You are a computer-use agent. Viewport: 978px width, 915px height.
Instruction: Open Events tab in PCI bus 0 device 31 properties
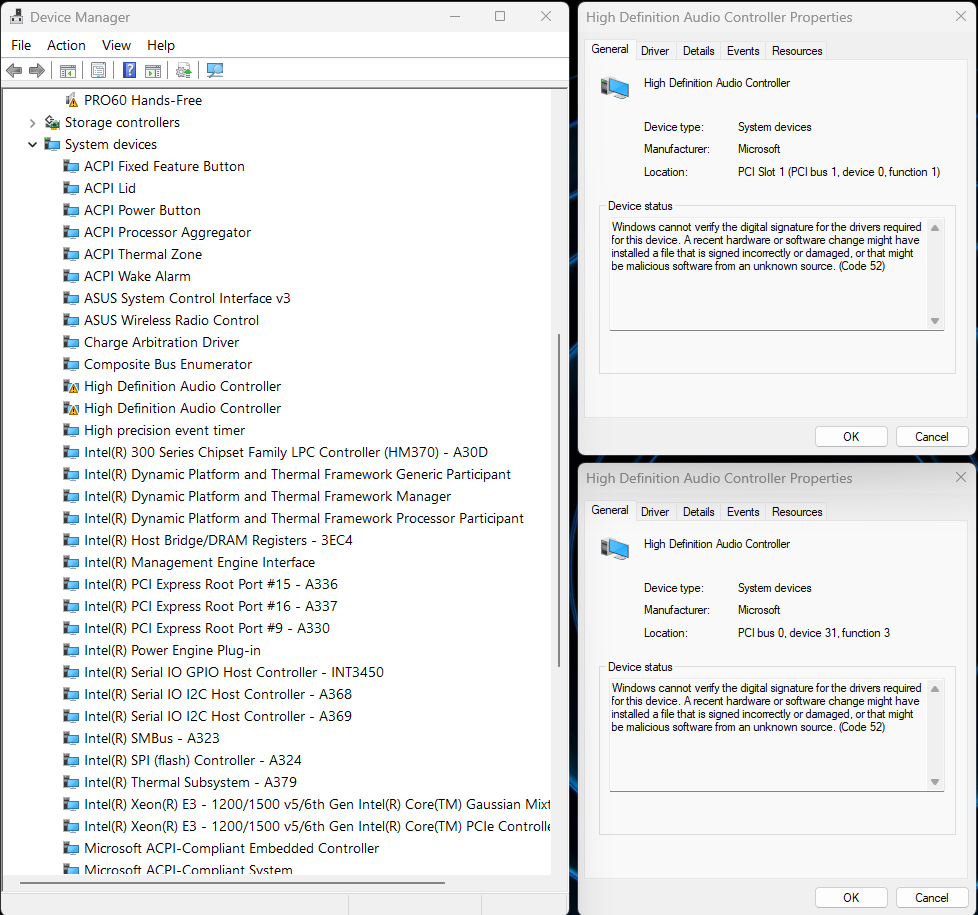point(743,512)
